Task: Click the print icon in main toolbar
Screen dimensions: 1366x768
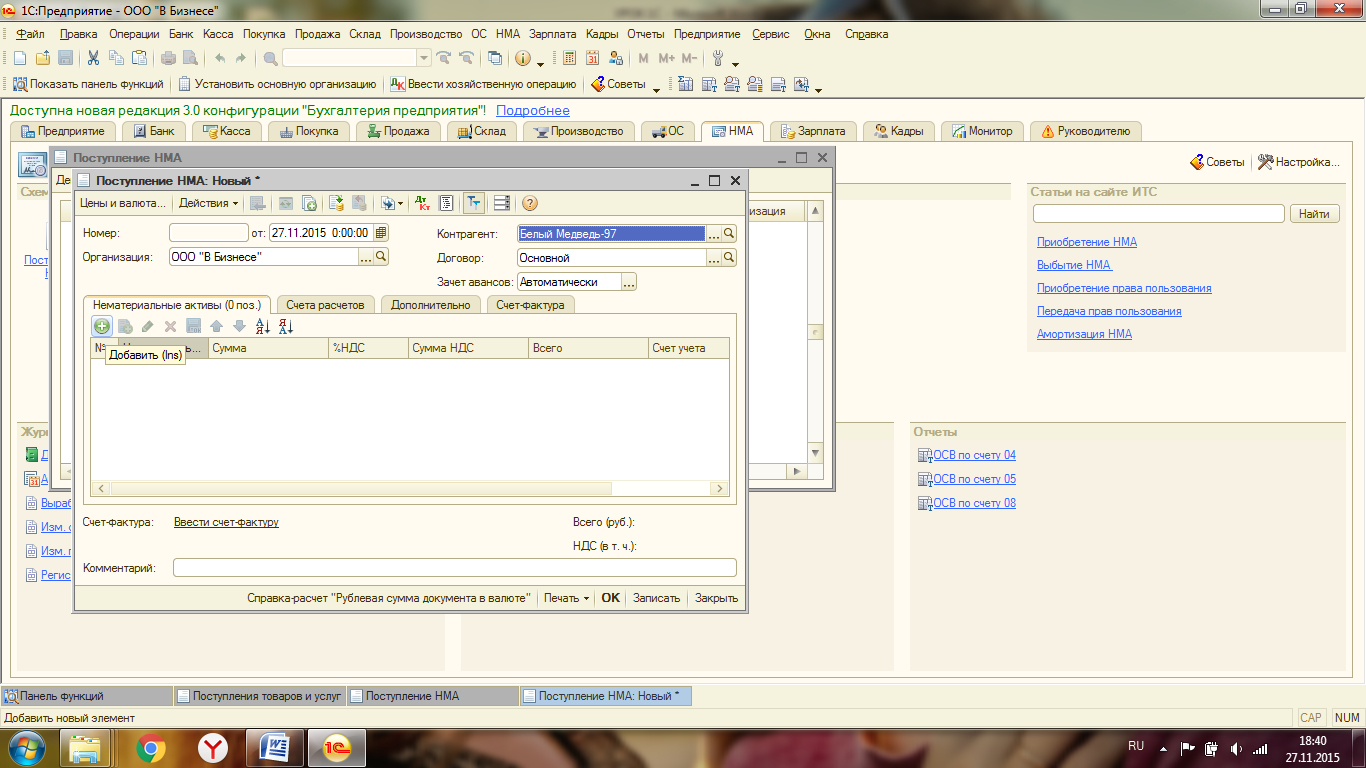Action: point(168,58)
